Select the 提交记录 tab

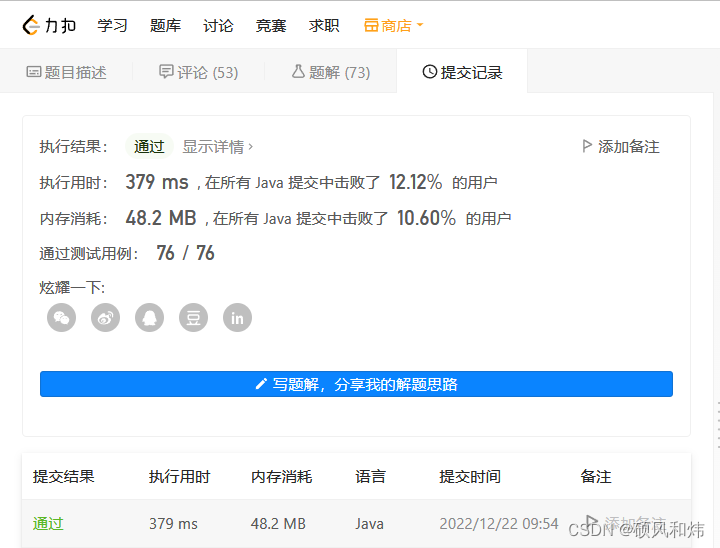pyautogui.click(x=462, y=72)
